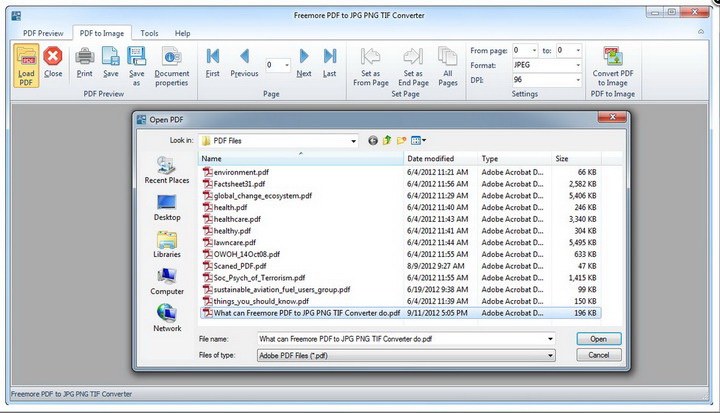The width and height of the screenshot is (720, 413).
Task: Switch to the PDF Preview tab
Action: point(43,33)
